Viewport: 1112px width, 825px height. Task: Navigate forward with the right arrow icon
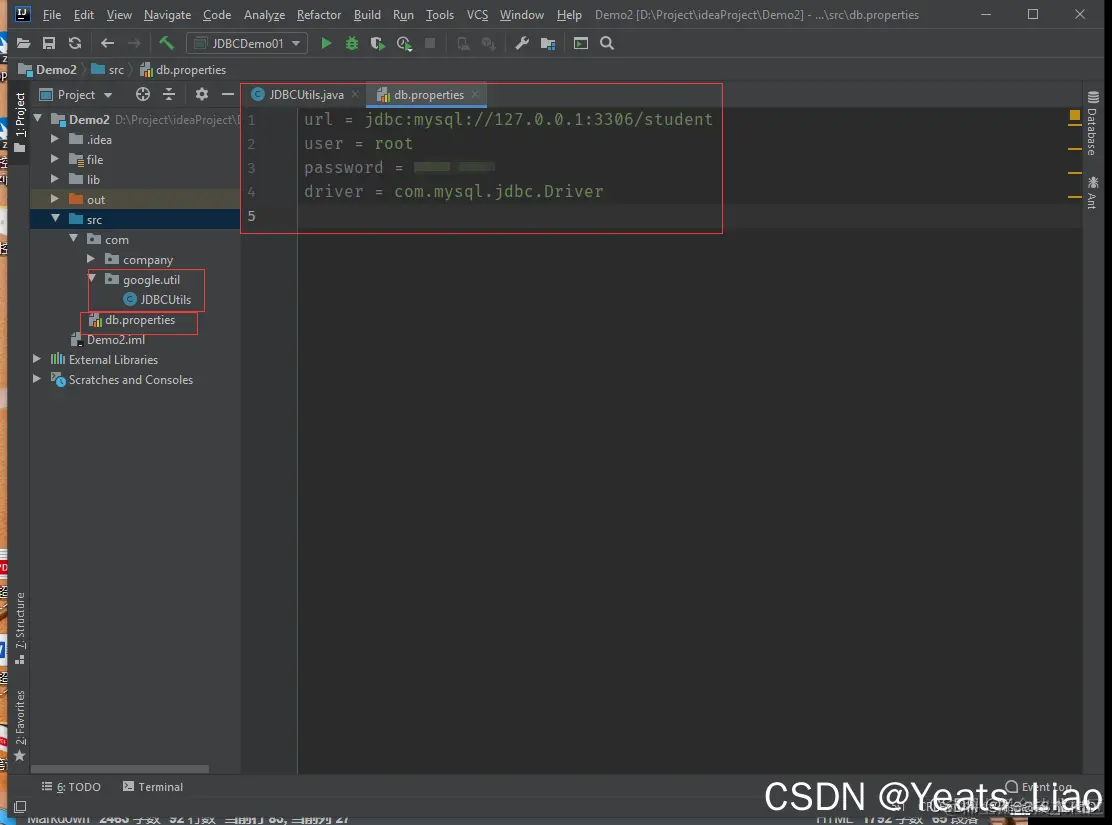coord(133,43)
